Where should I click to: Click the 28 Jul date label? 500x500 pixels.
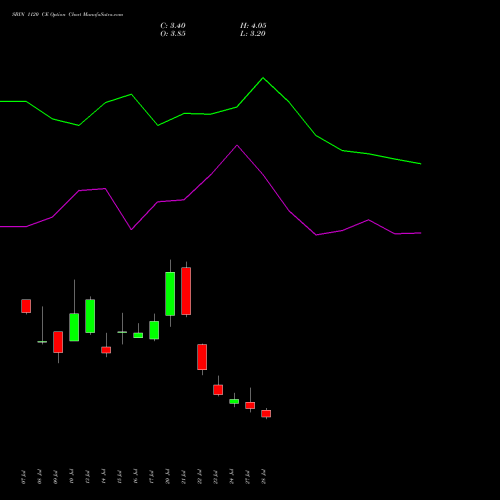(x=264, y=477)
